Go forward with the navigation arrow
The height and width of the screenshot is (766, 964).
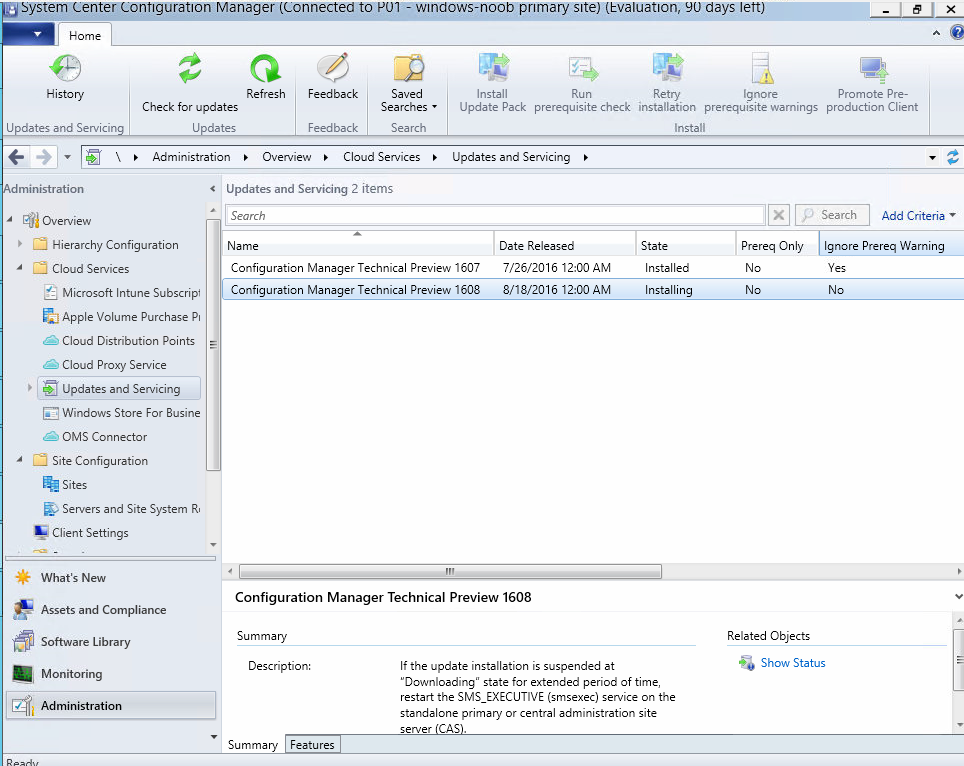(44, 157)
